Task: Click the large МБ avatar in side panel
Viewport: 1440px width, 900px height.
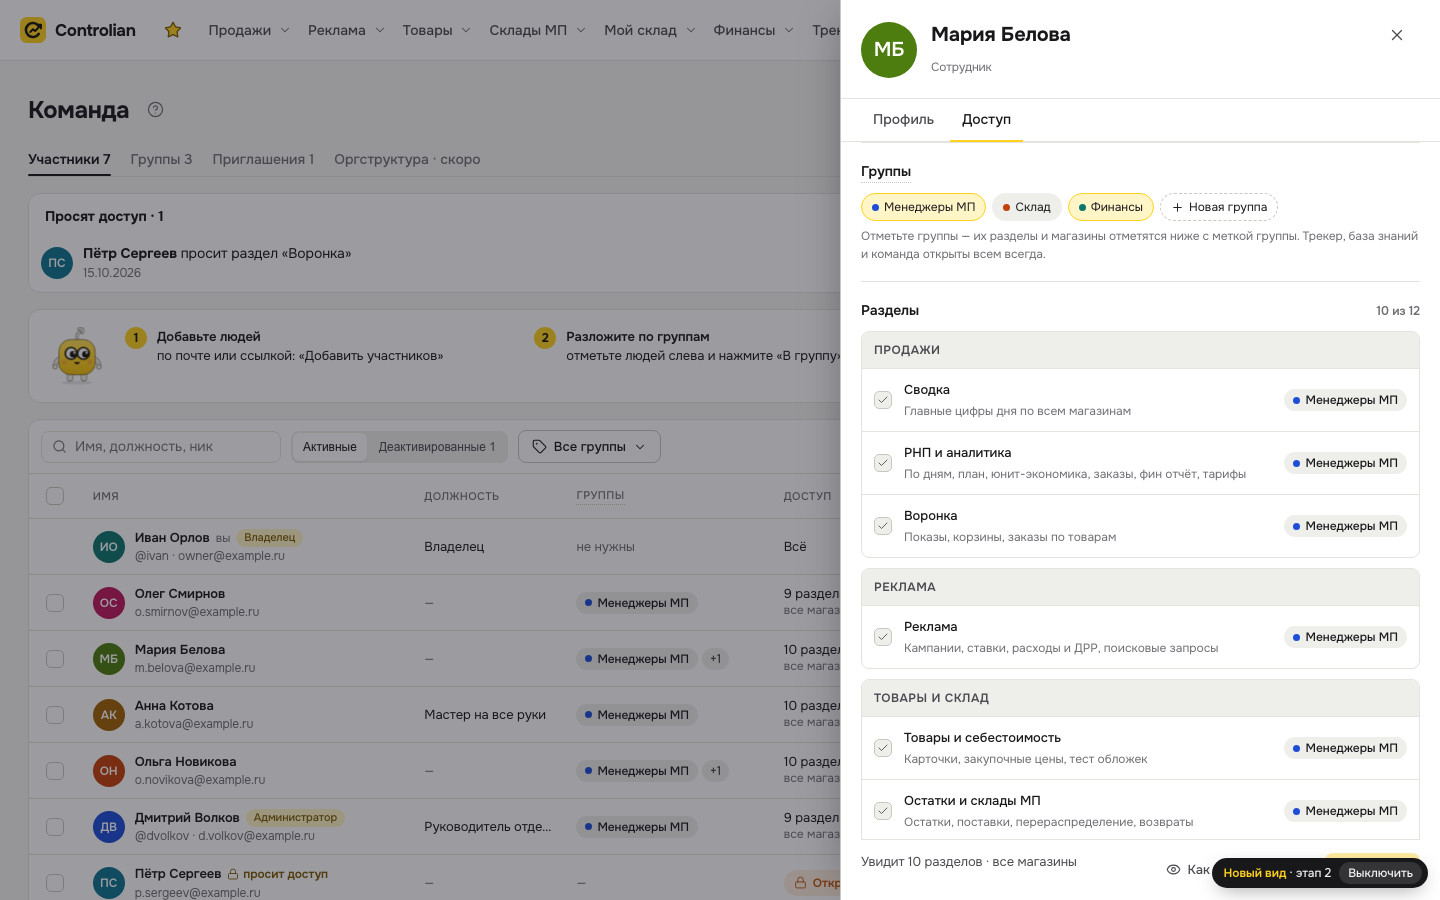Action: point(889,50)
